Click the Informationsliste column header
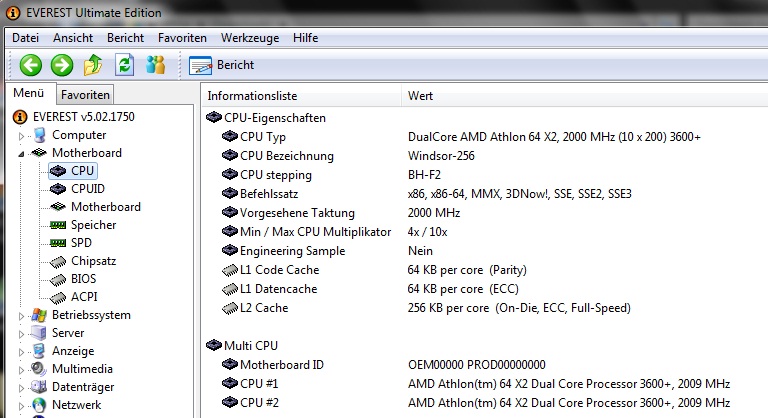 [302, 96]
